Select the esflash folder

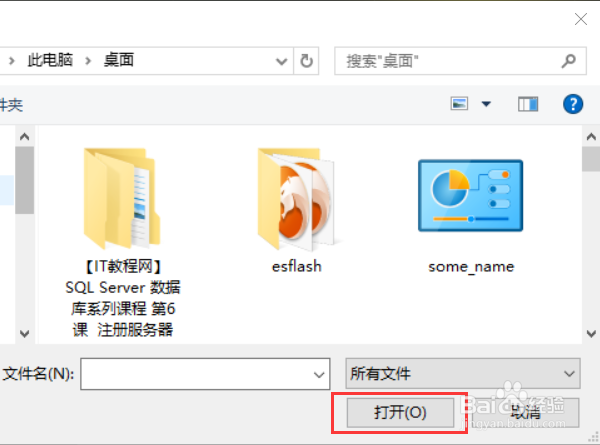click(296, 211)
